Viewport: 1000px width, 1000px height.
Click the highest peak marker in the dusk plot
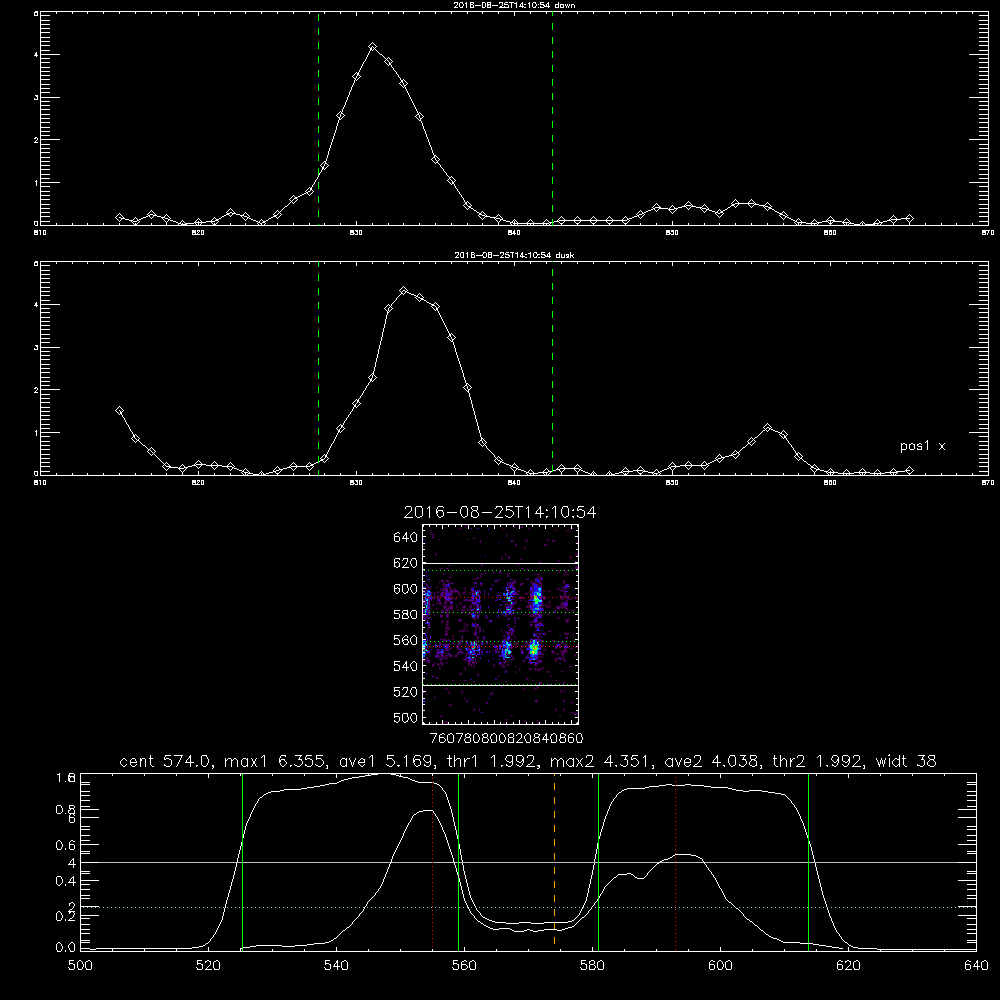point(404,291)
